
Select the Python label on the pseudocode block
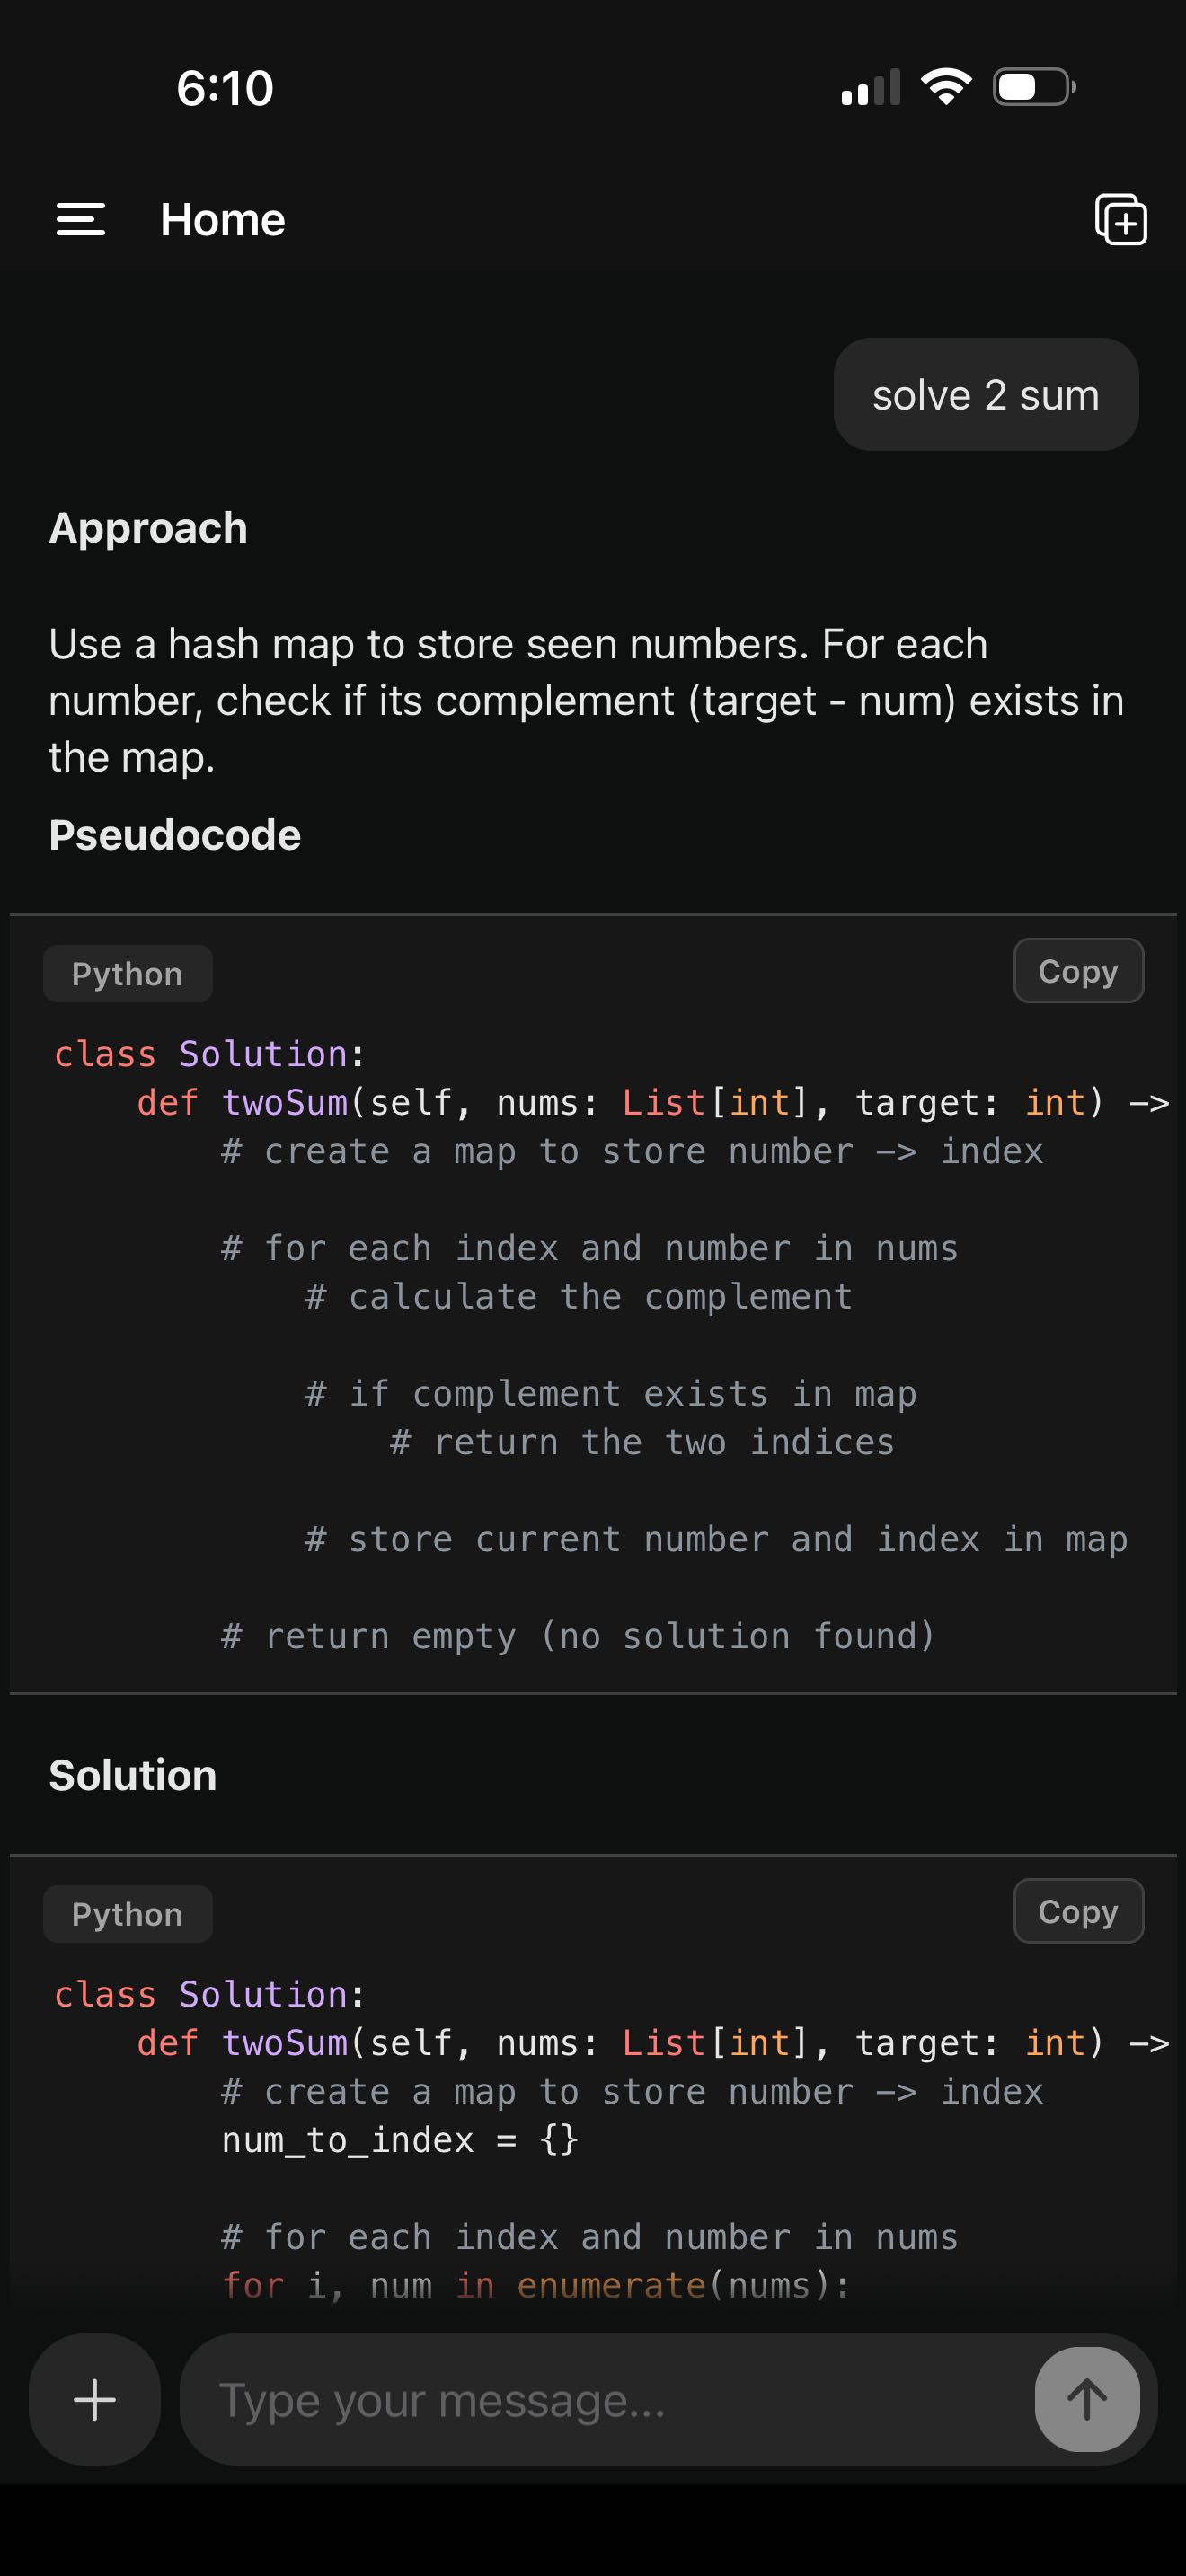pyautogui.click(x=127, y=972)
